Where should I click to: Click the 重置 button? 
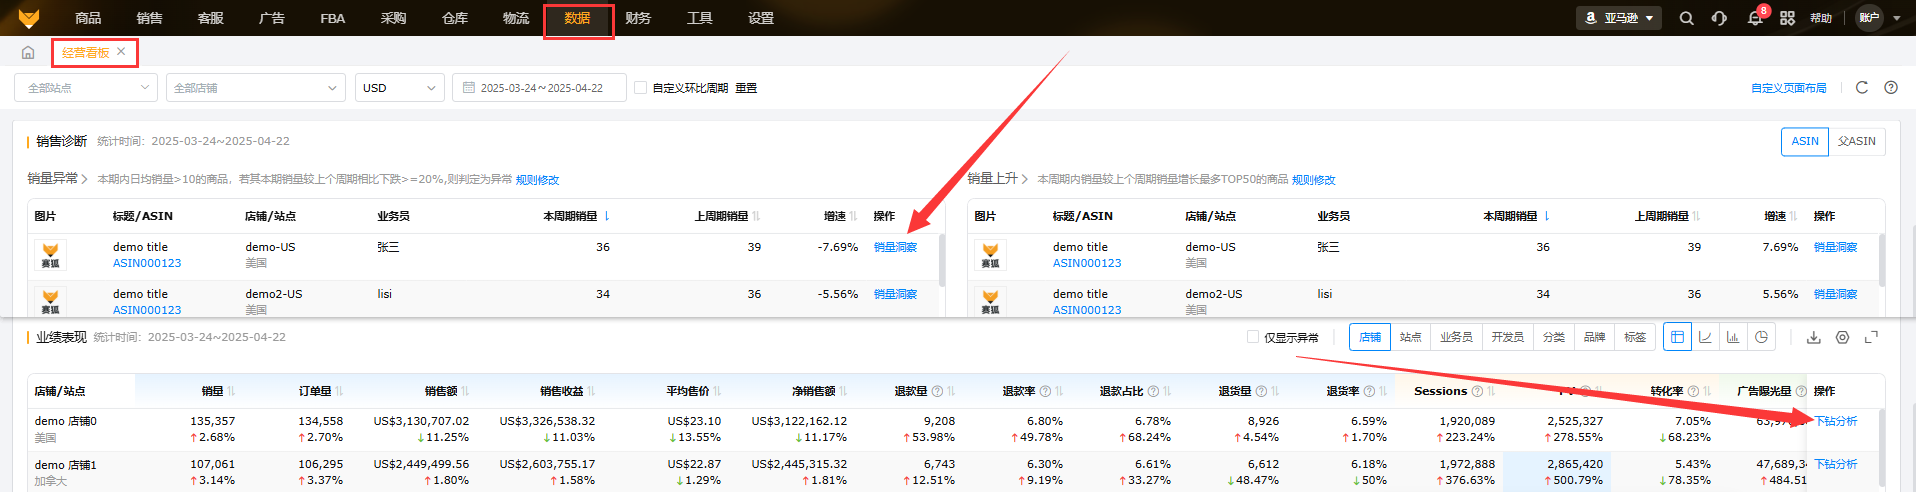coord(746,88)
